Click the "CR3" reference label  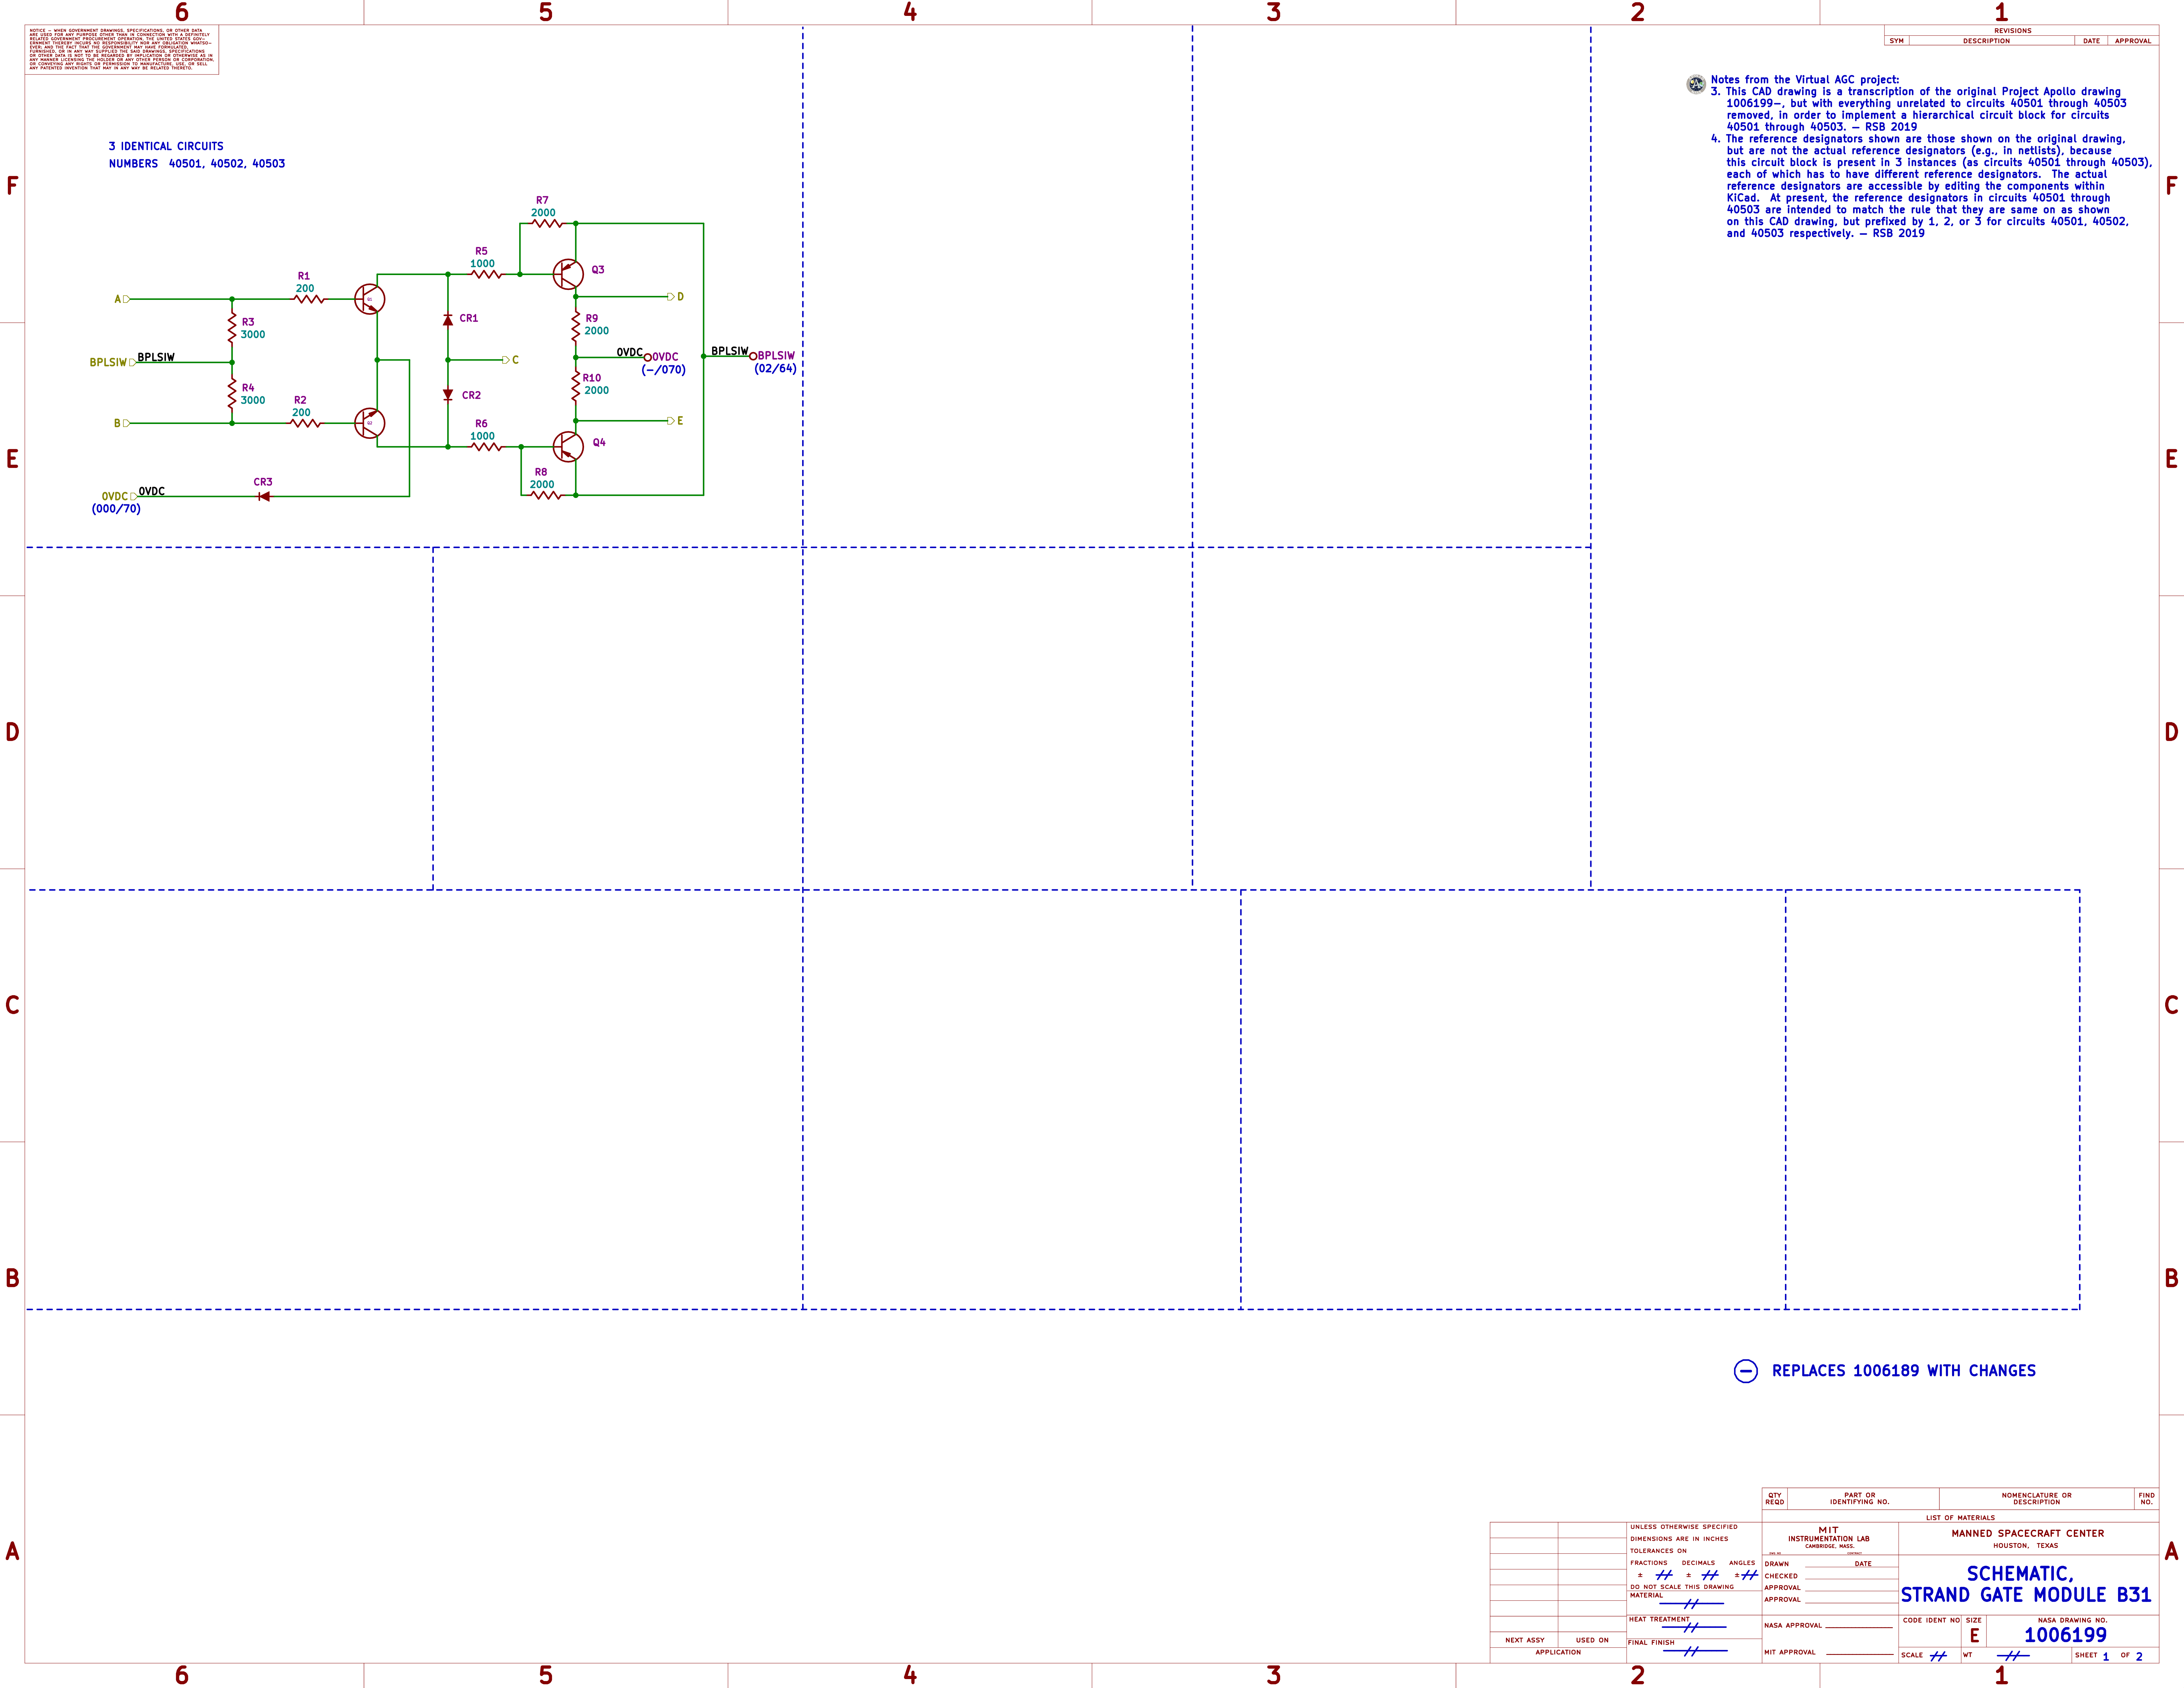tap(263, 482)
